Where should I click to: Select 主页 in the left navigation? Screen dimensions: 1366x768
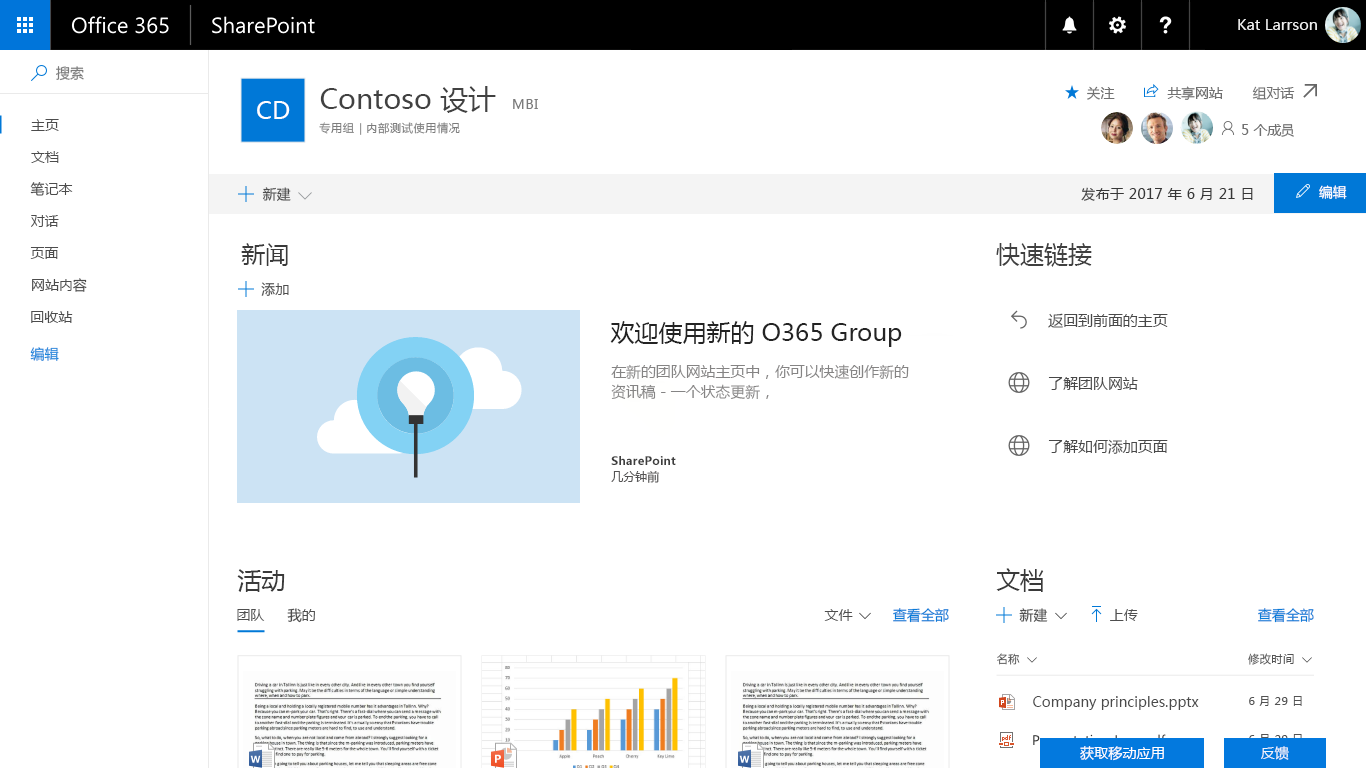pos(45,125)
